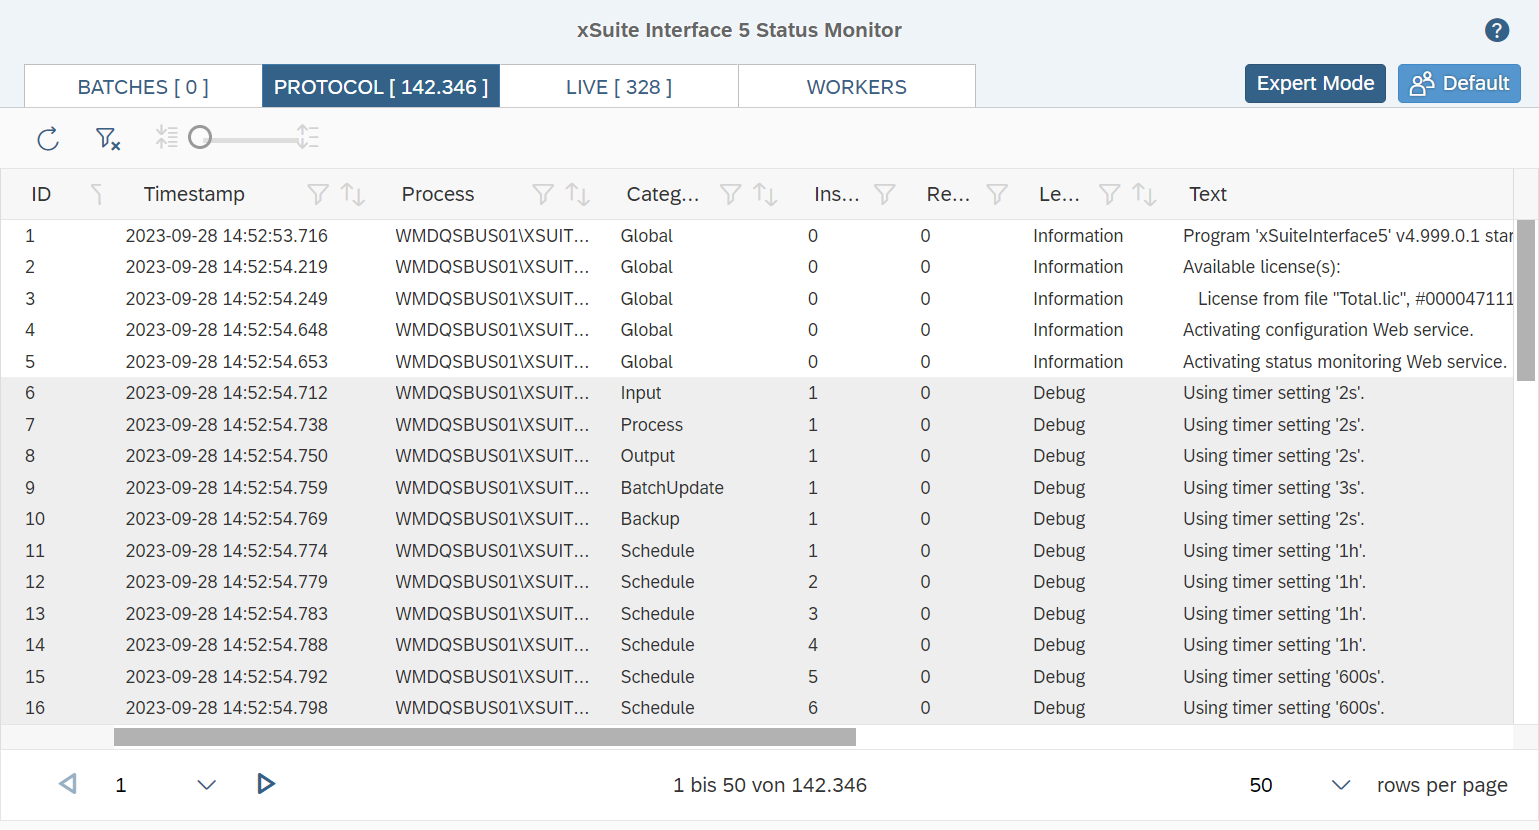Refresh the protocol log table

47,139
